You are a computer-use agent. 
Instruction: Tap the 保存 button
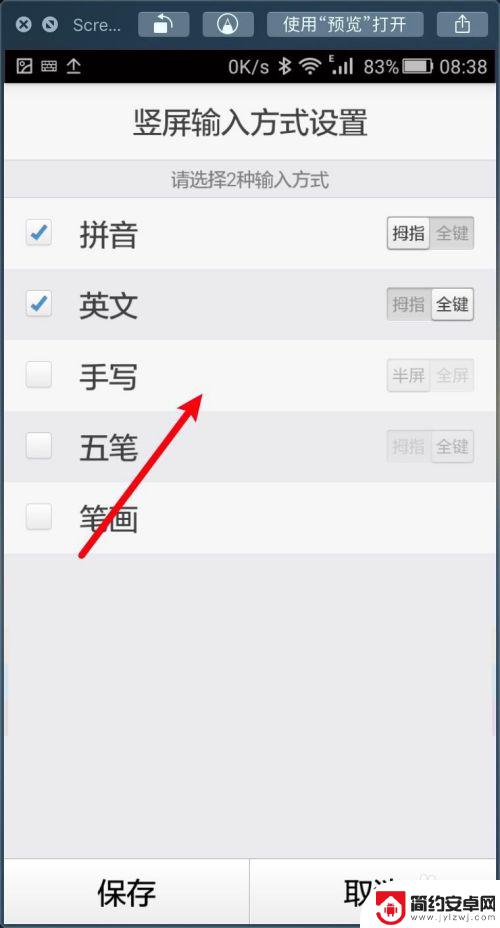(x=127, y=892)
